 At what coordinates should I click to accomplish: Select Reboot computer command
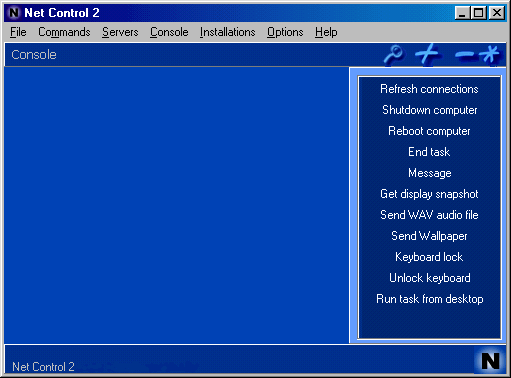tap(429, 131)
